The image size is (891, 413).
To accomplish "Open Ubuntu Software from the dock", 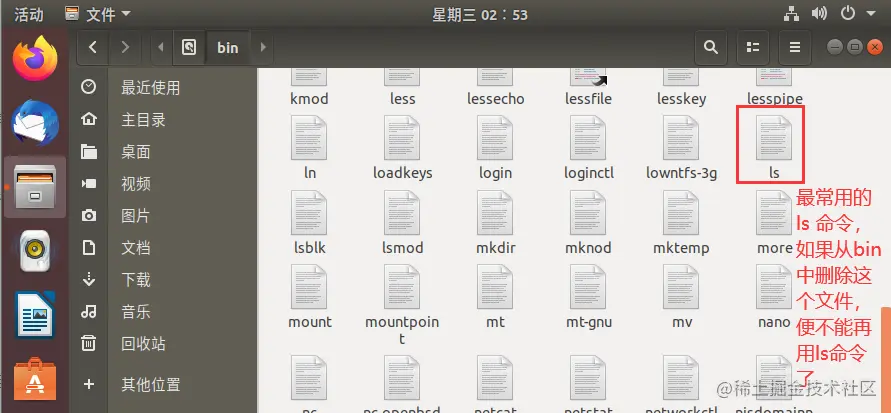I will pos(35,378).
